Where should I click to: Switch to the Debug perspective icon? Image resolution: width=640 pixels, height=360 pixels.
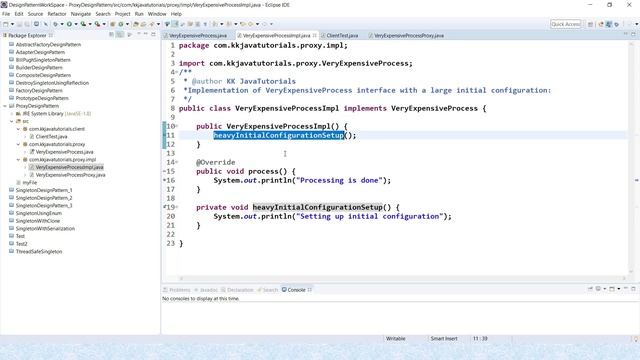tap(617, 24)
